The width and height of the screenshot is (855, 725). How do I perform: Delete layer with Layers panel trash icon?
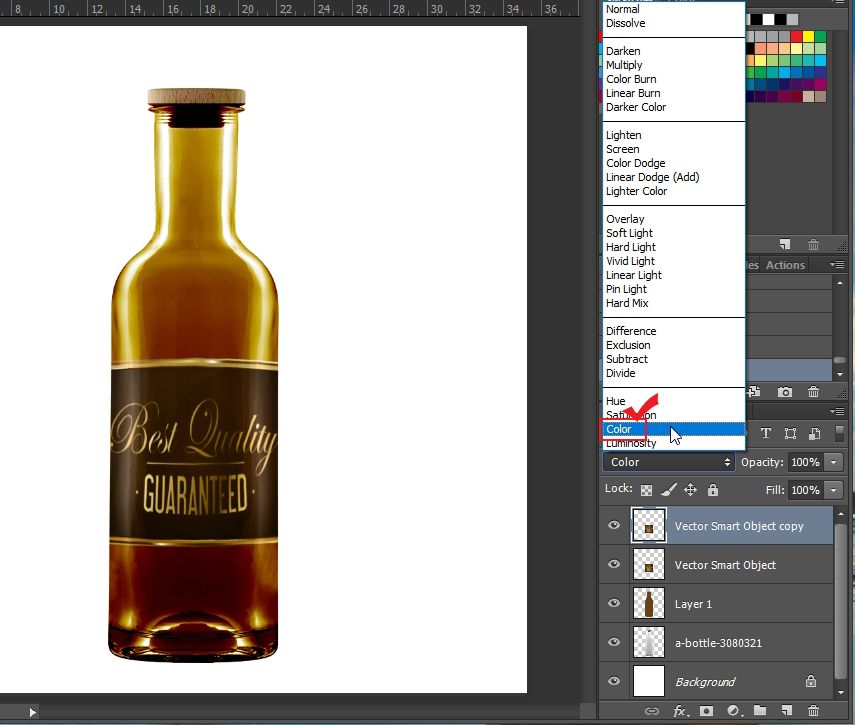point(813,710)
